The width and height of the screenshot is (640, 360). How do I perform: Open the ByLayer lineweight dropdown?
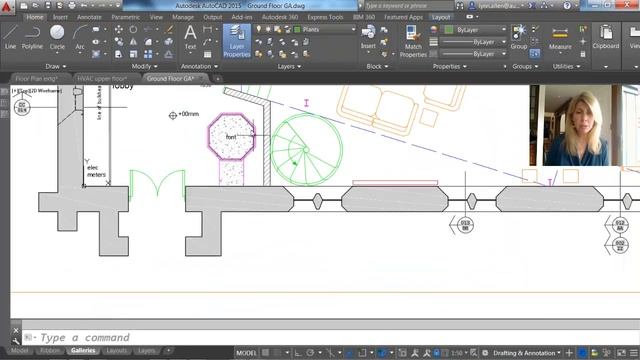tap(504, 42)
